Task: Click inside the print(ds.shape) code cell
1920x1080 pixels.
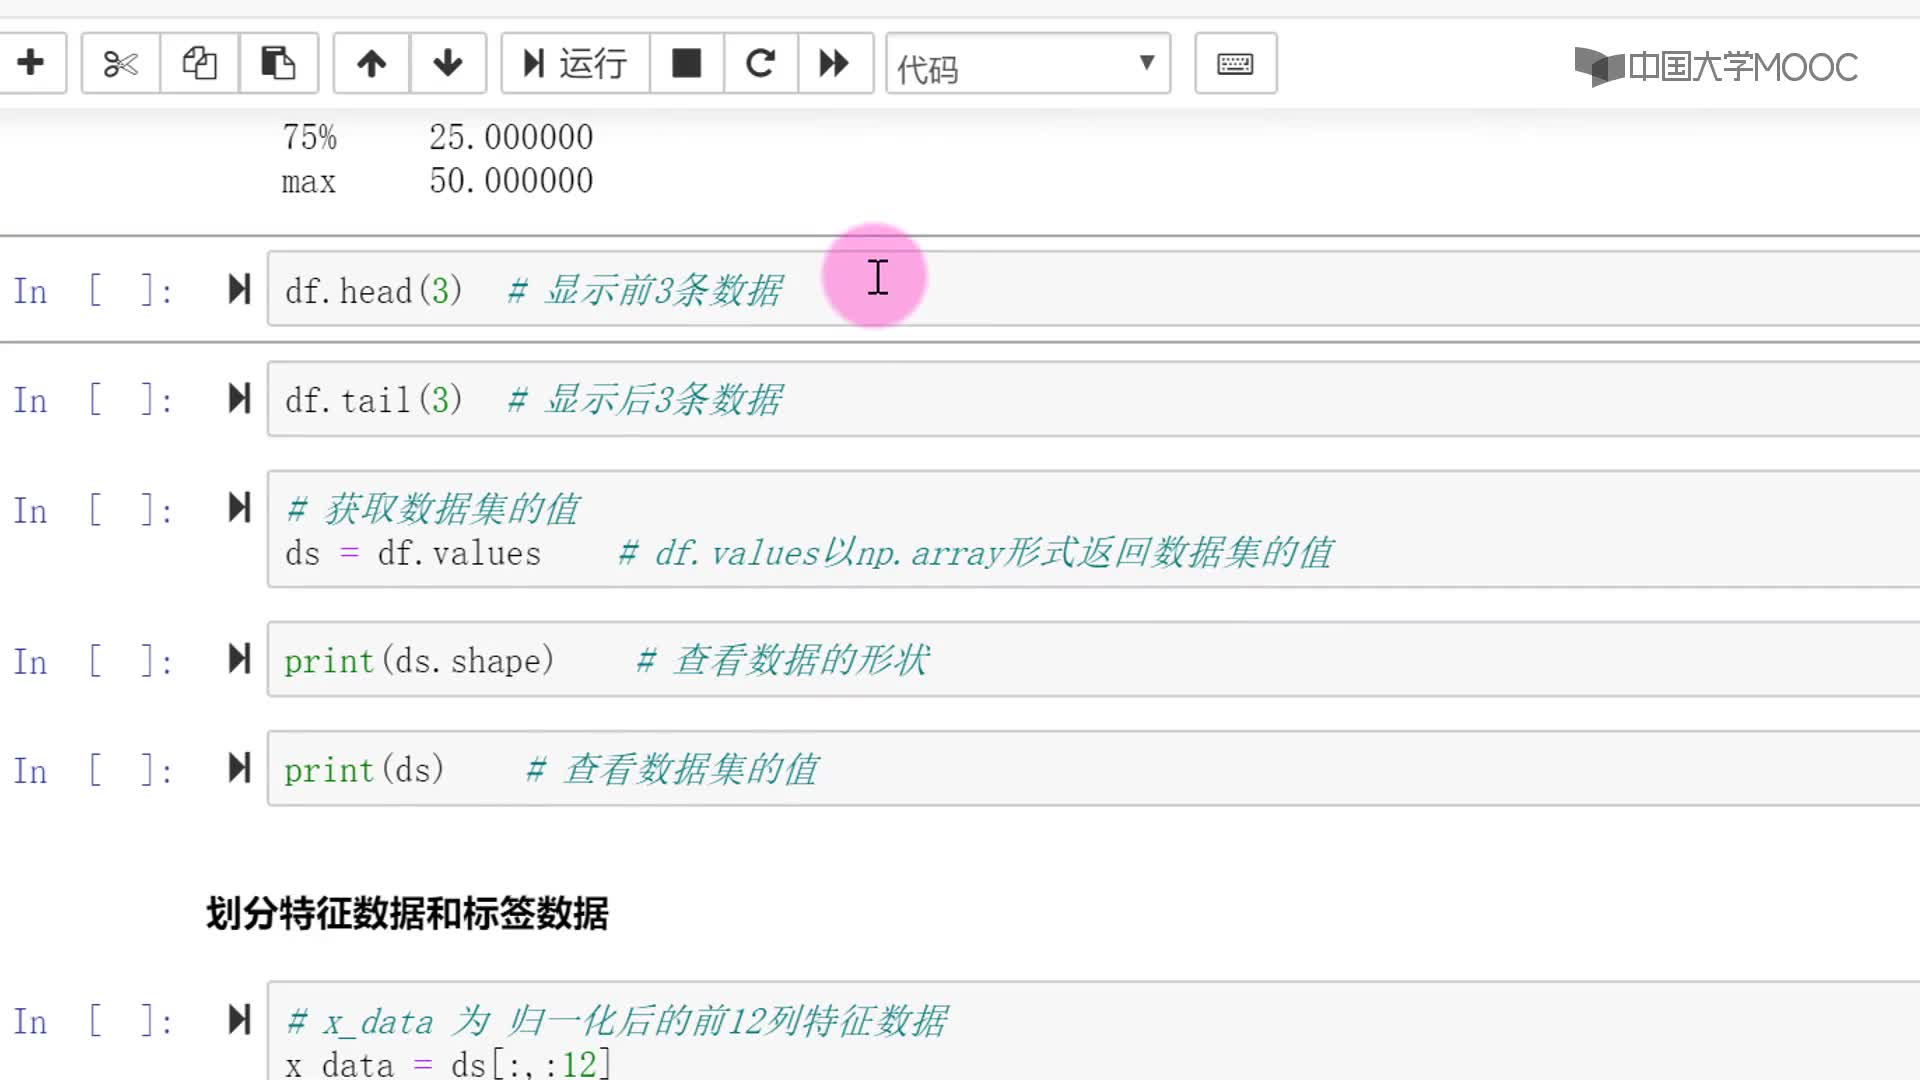Action: point(1093,659)
